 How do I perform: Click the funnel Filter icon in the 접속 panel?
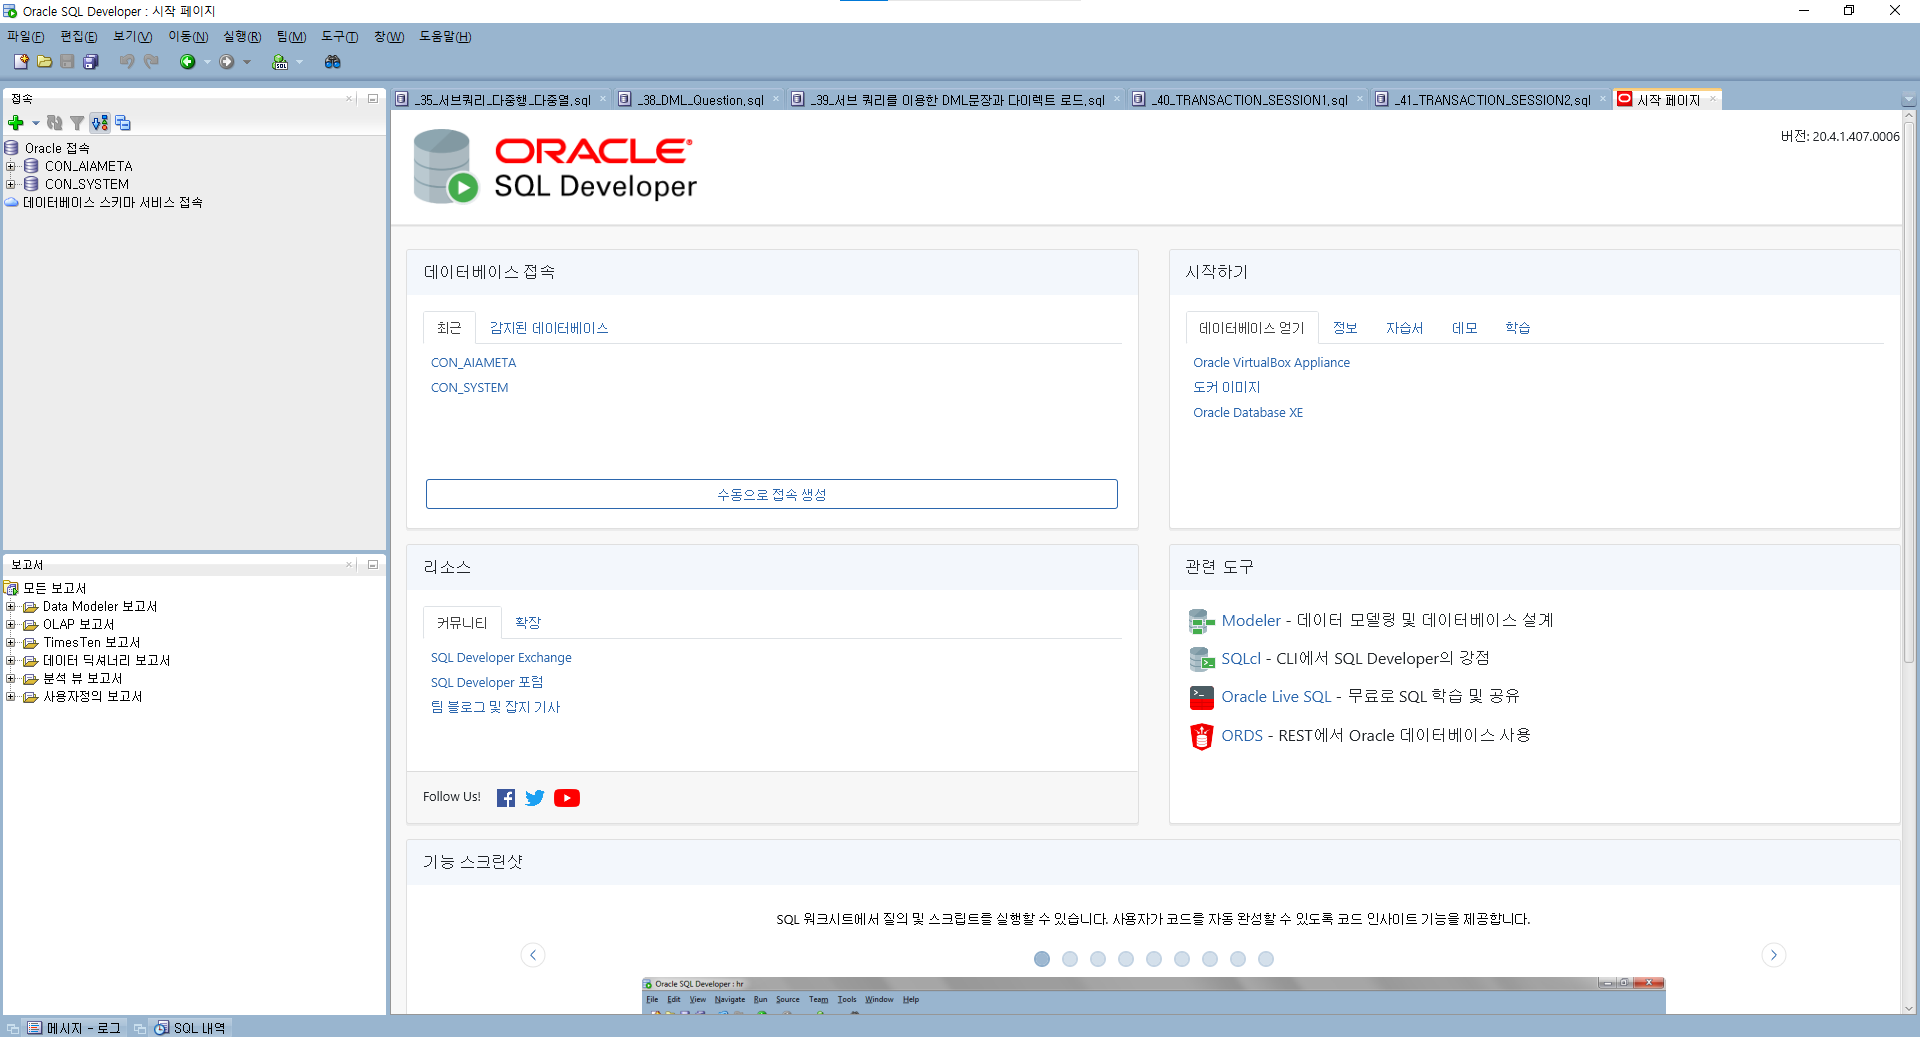coord(77,123)
